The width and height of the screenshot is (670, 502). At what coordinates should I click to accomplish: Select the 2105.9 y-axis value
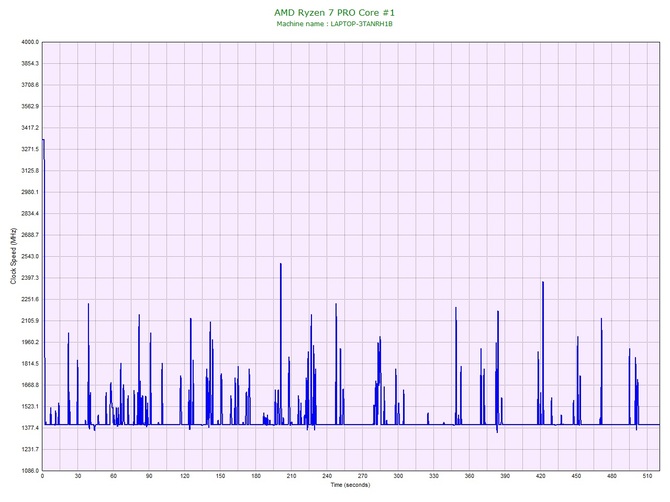pos(30,321)
